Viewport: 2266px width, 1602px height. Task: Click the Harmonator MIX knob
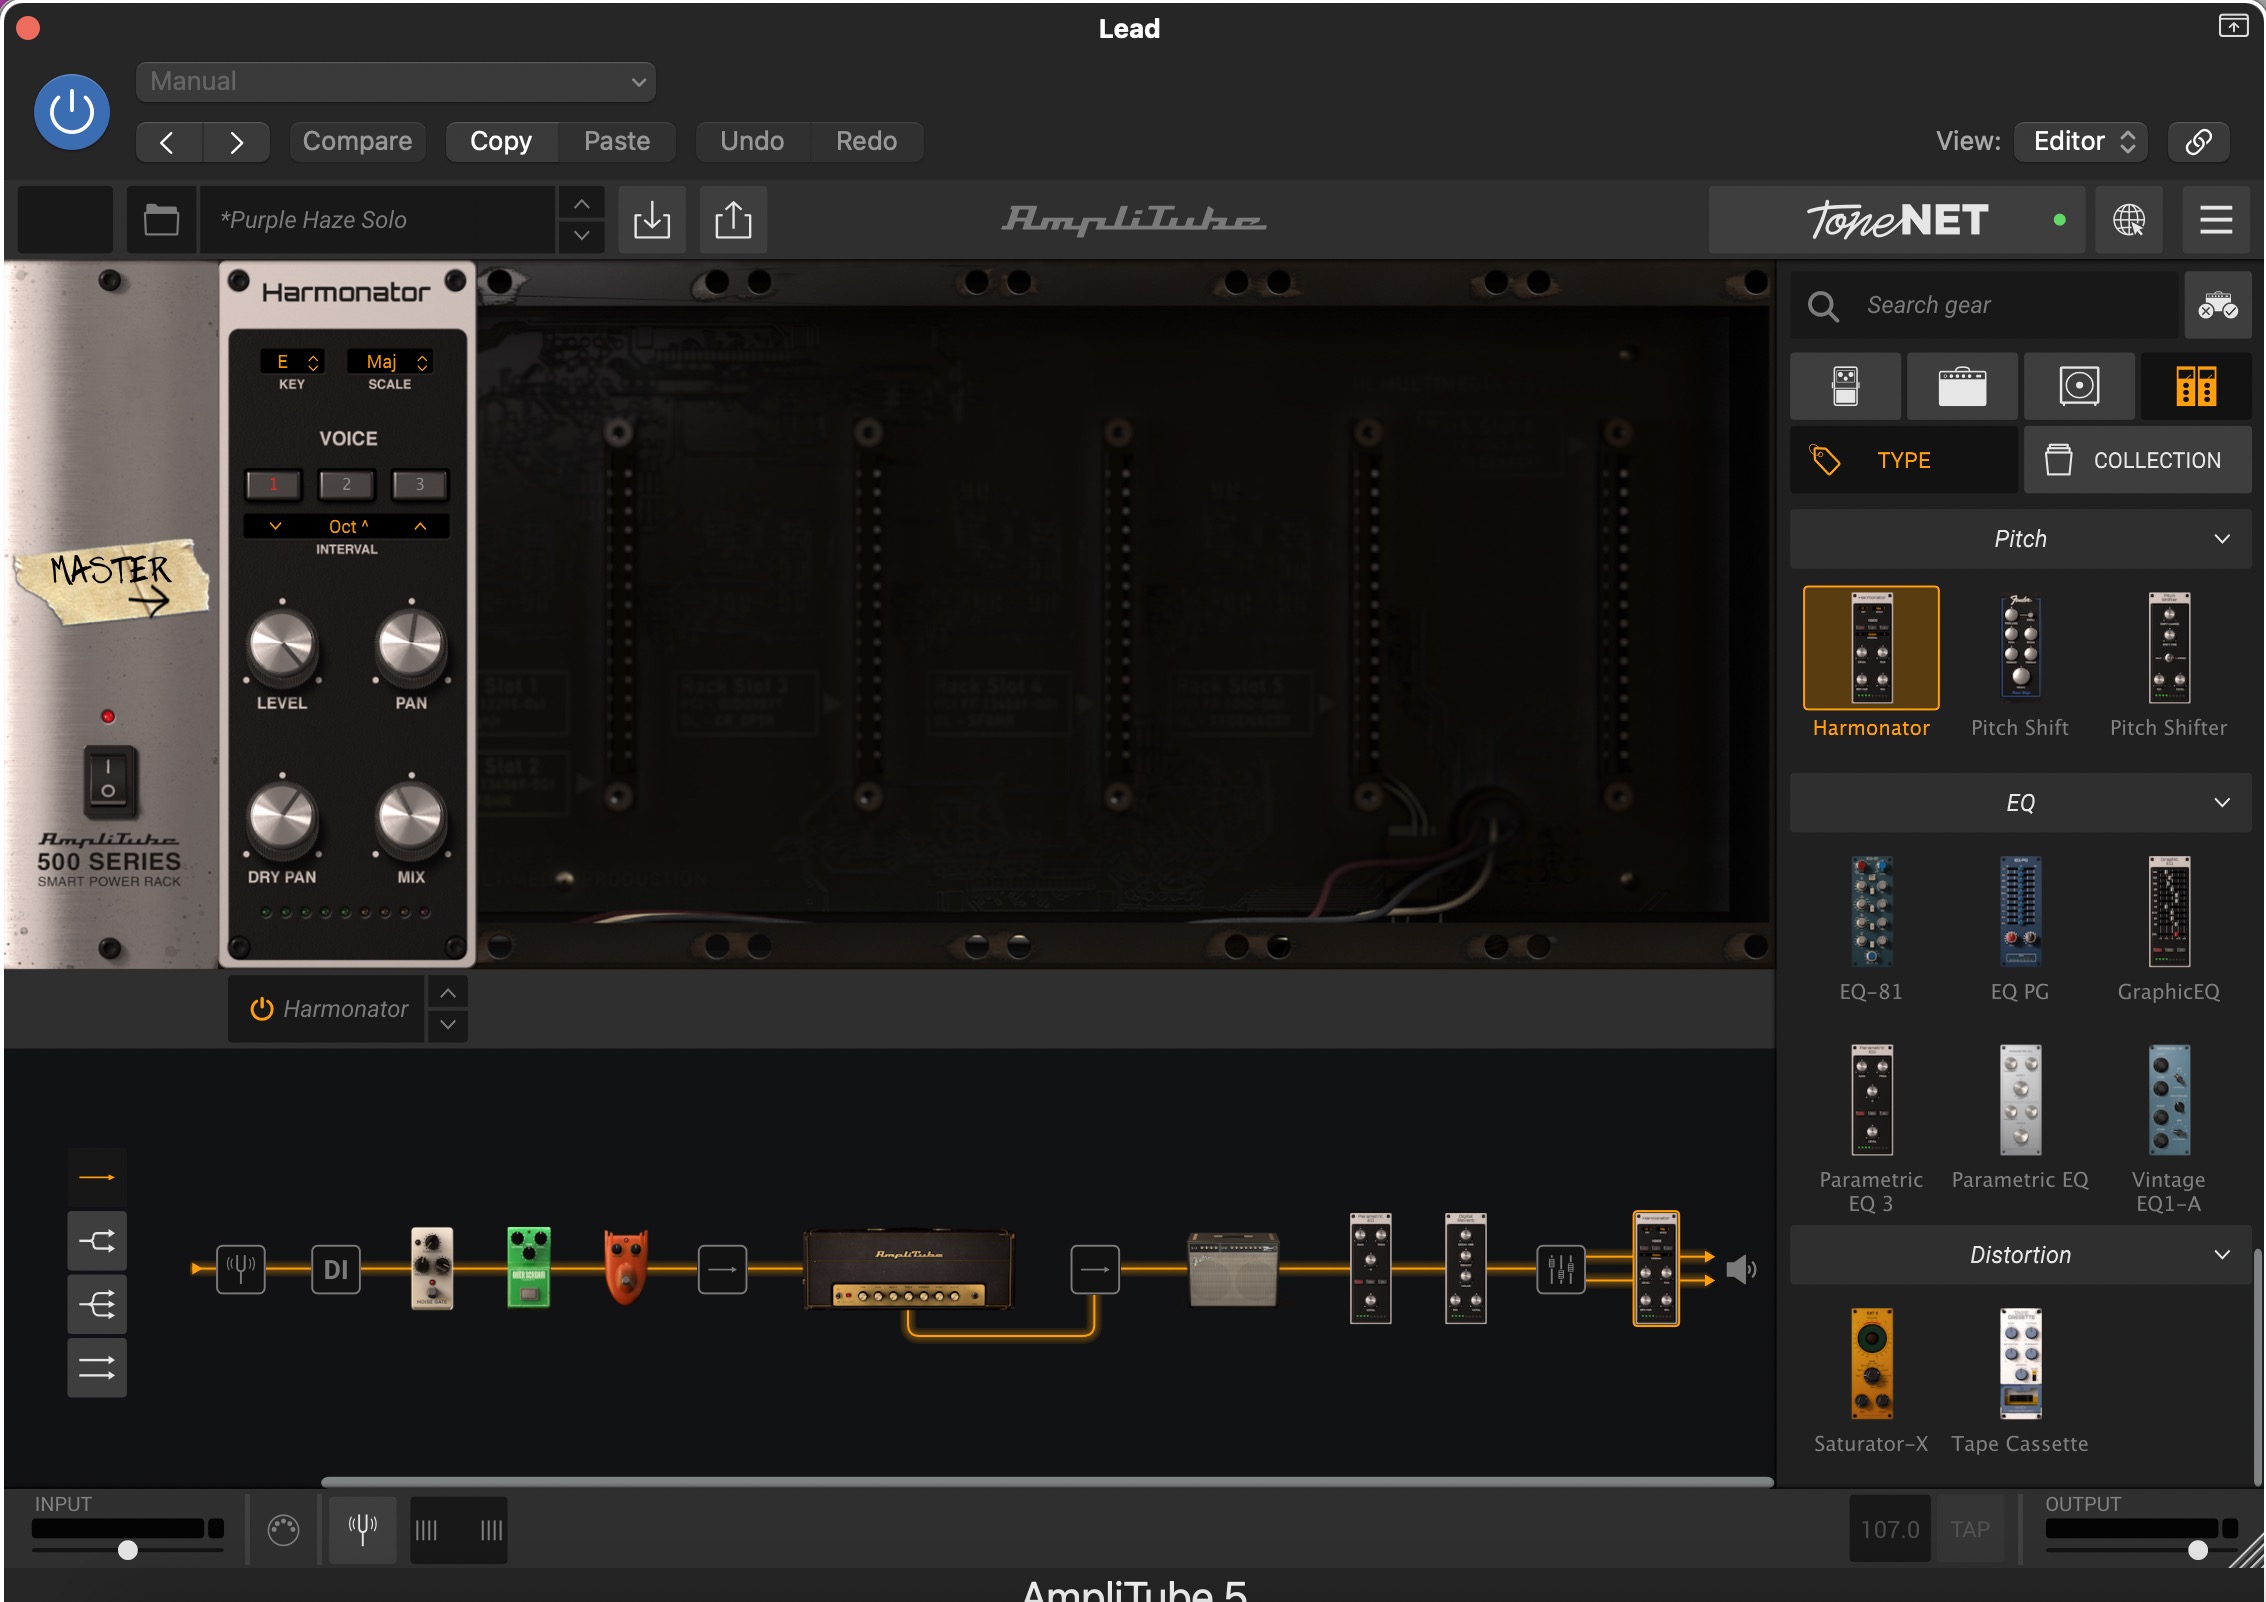coord(410,818)
